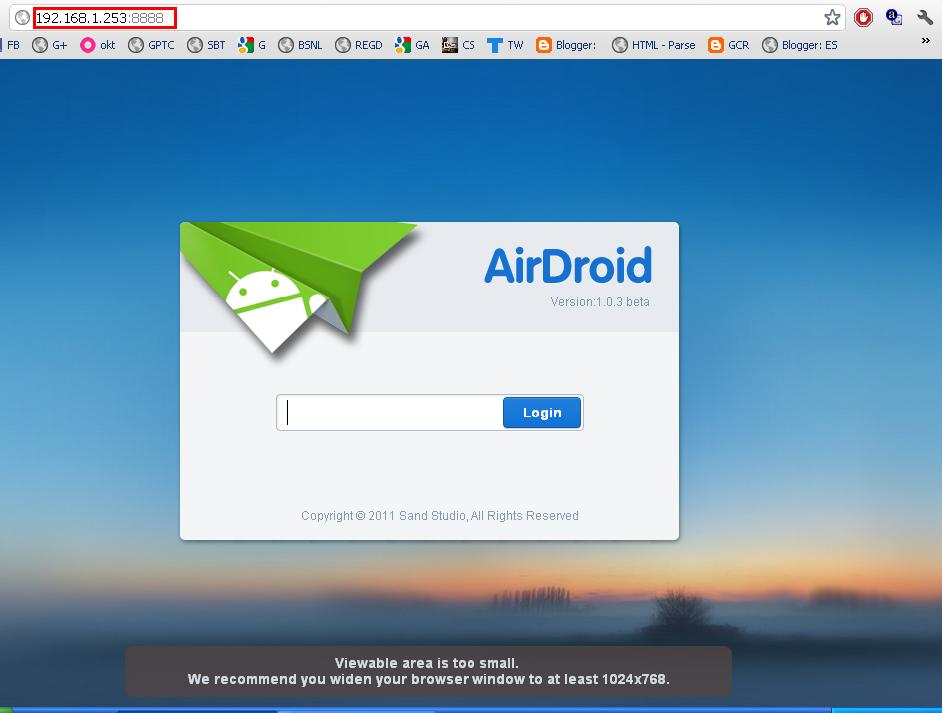Image resolution: width=942 pixels, height=713 pixels.
Task: Open the translate extension icon
Action: tap(894, 17)
